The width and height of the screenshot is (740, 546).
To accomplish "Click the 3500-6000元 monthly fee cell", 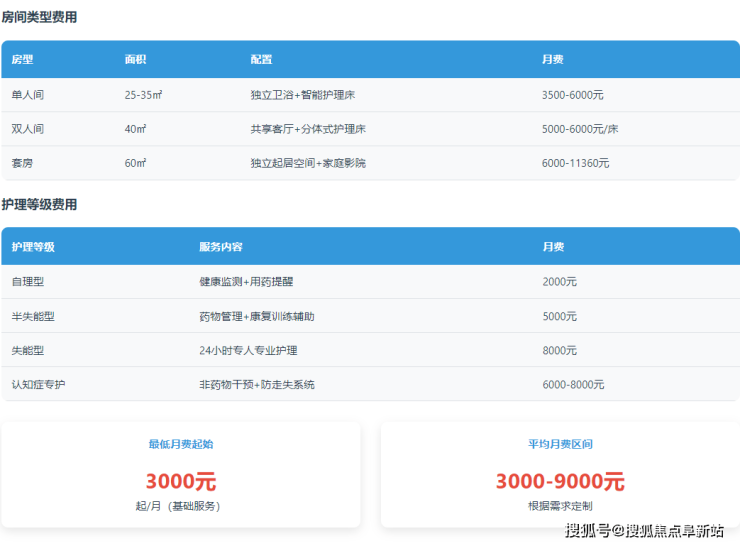I will click(572, 95).
